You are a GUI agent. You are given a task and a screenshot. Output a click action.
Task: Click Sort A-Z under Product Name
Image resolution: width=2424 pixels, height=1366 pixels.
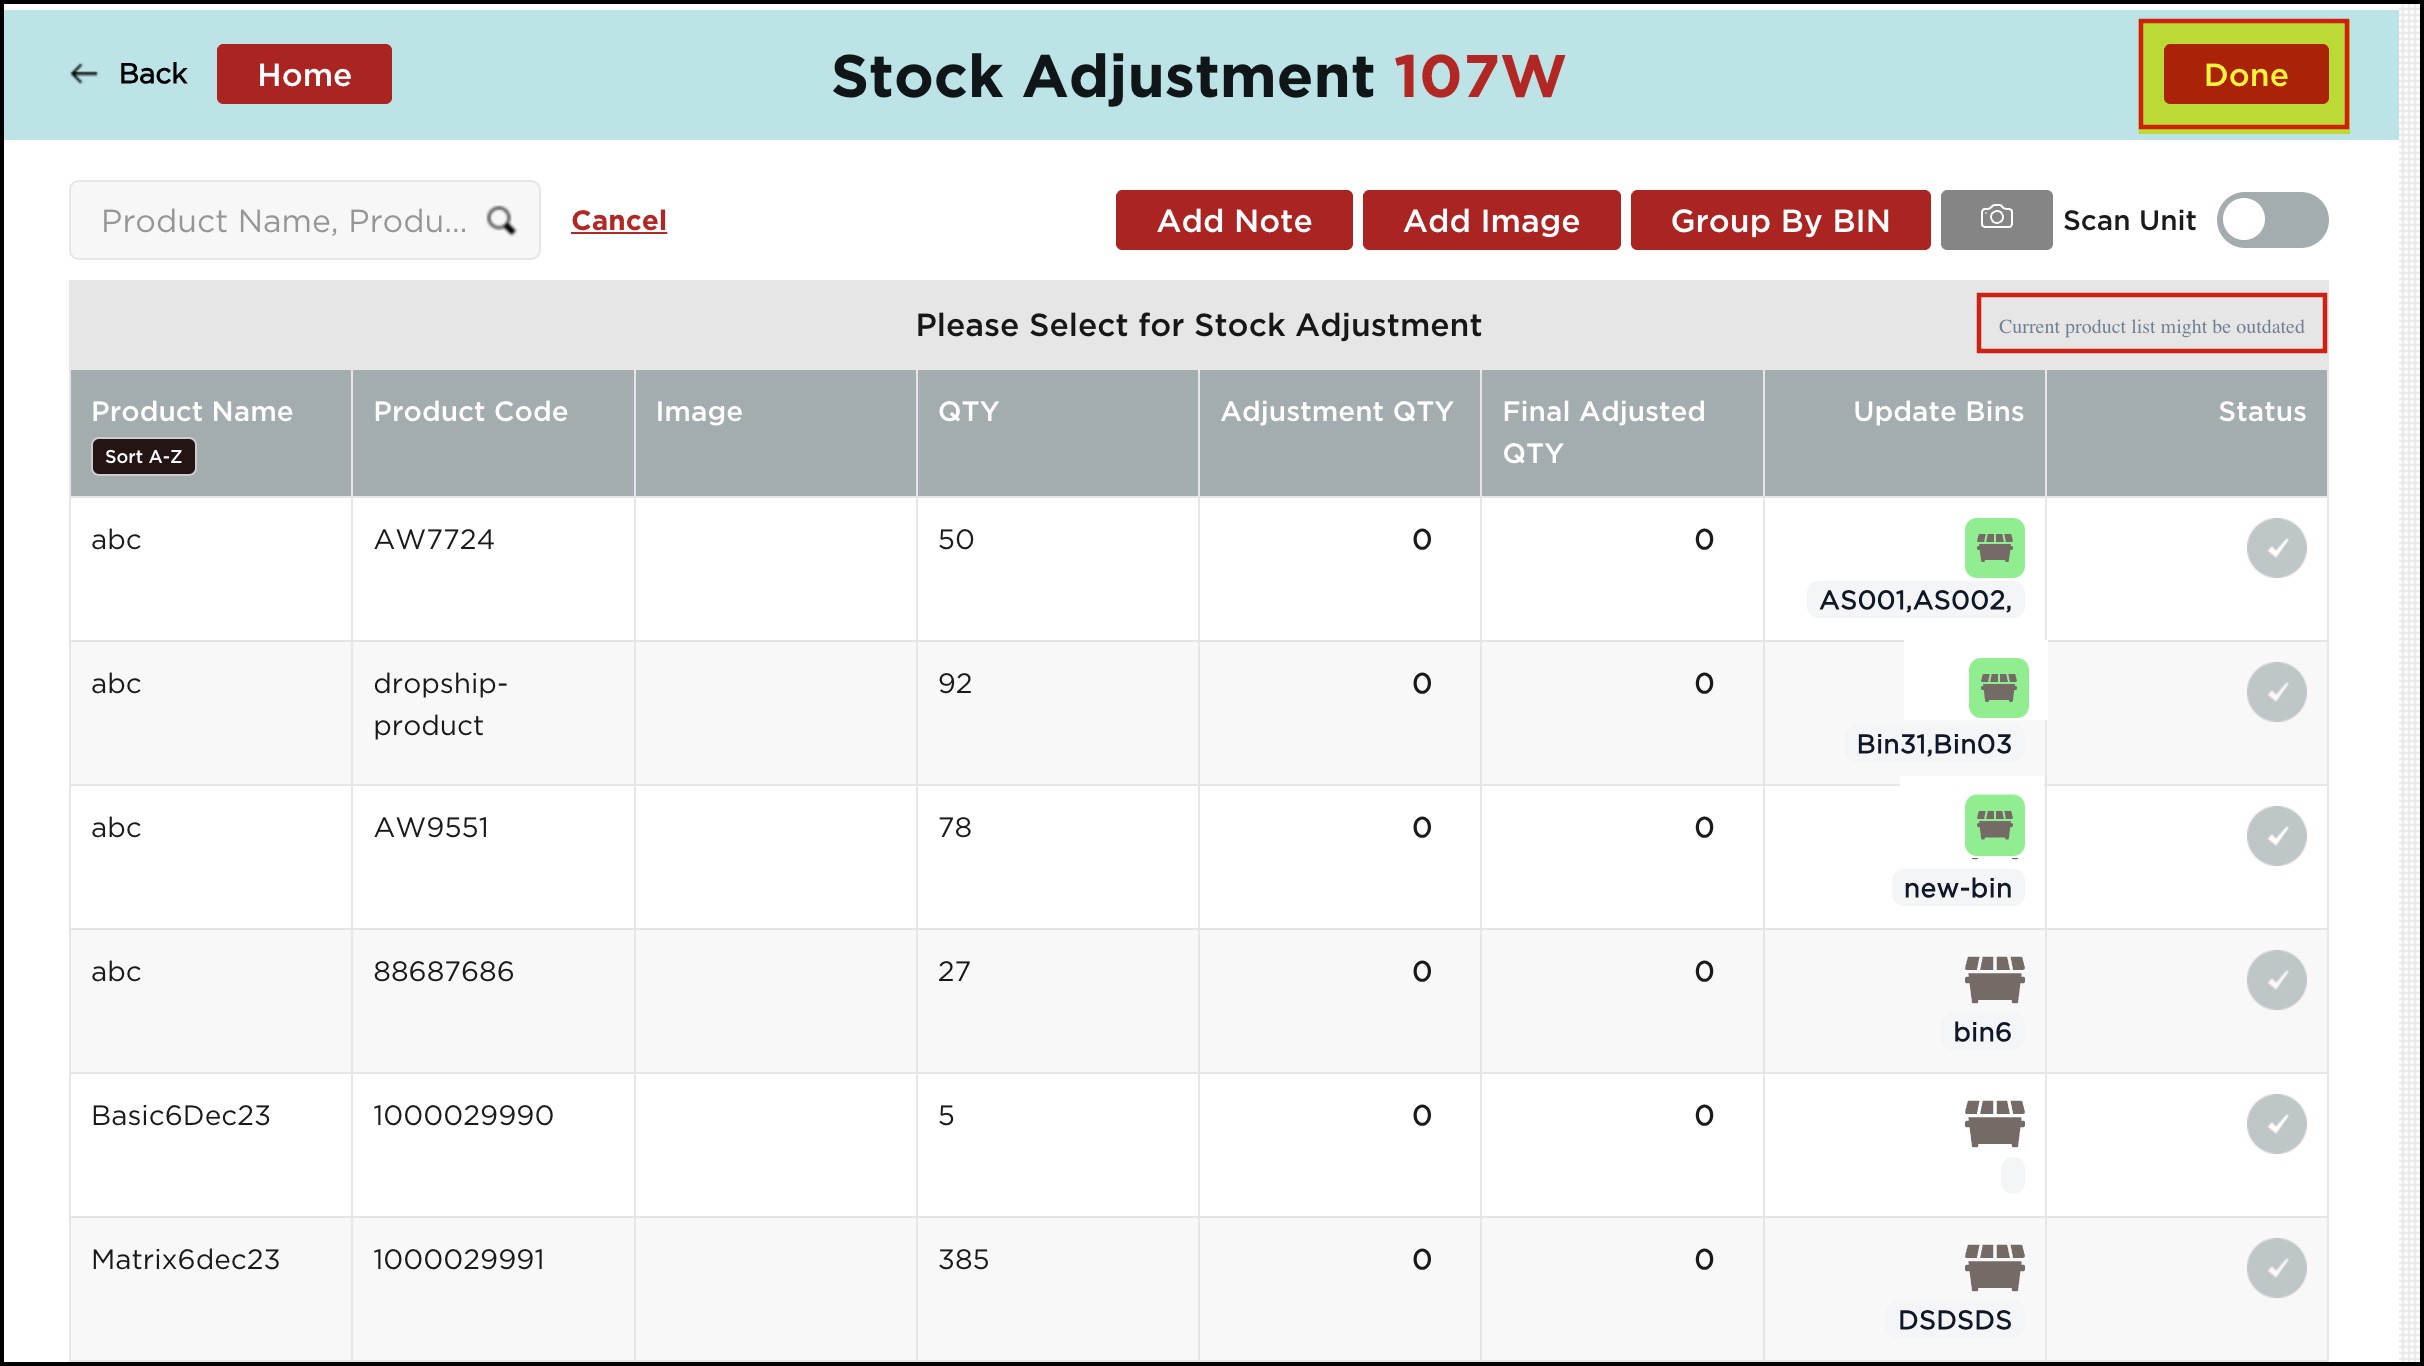point(143,457)
